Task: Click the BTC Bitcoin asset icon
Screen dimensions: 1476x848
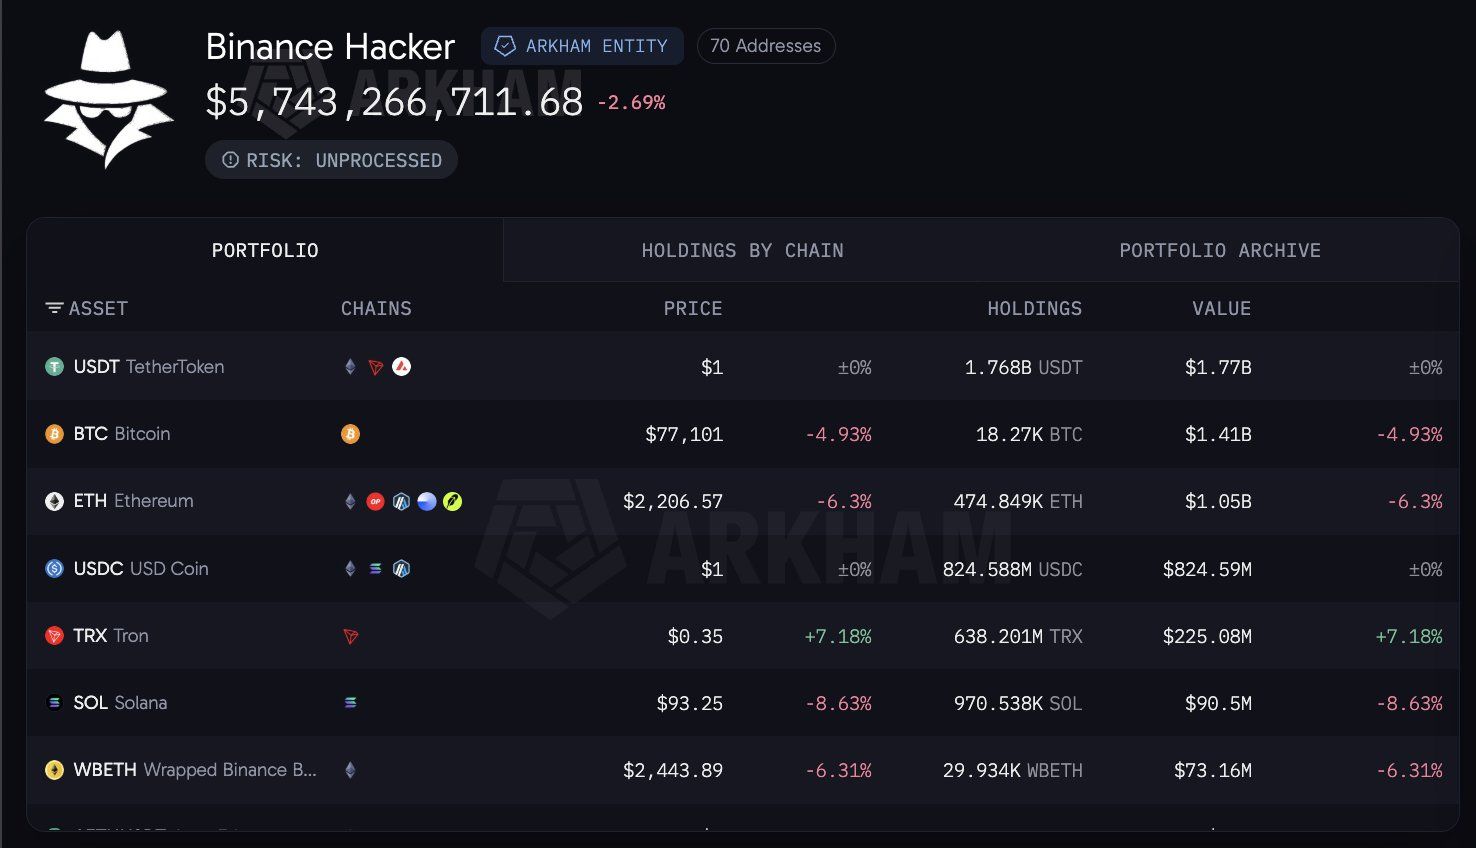Action: pos(55,434)
